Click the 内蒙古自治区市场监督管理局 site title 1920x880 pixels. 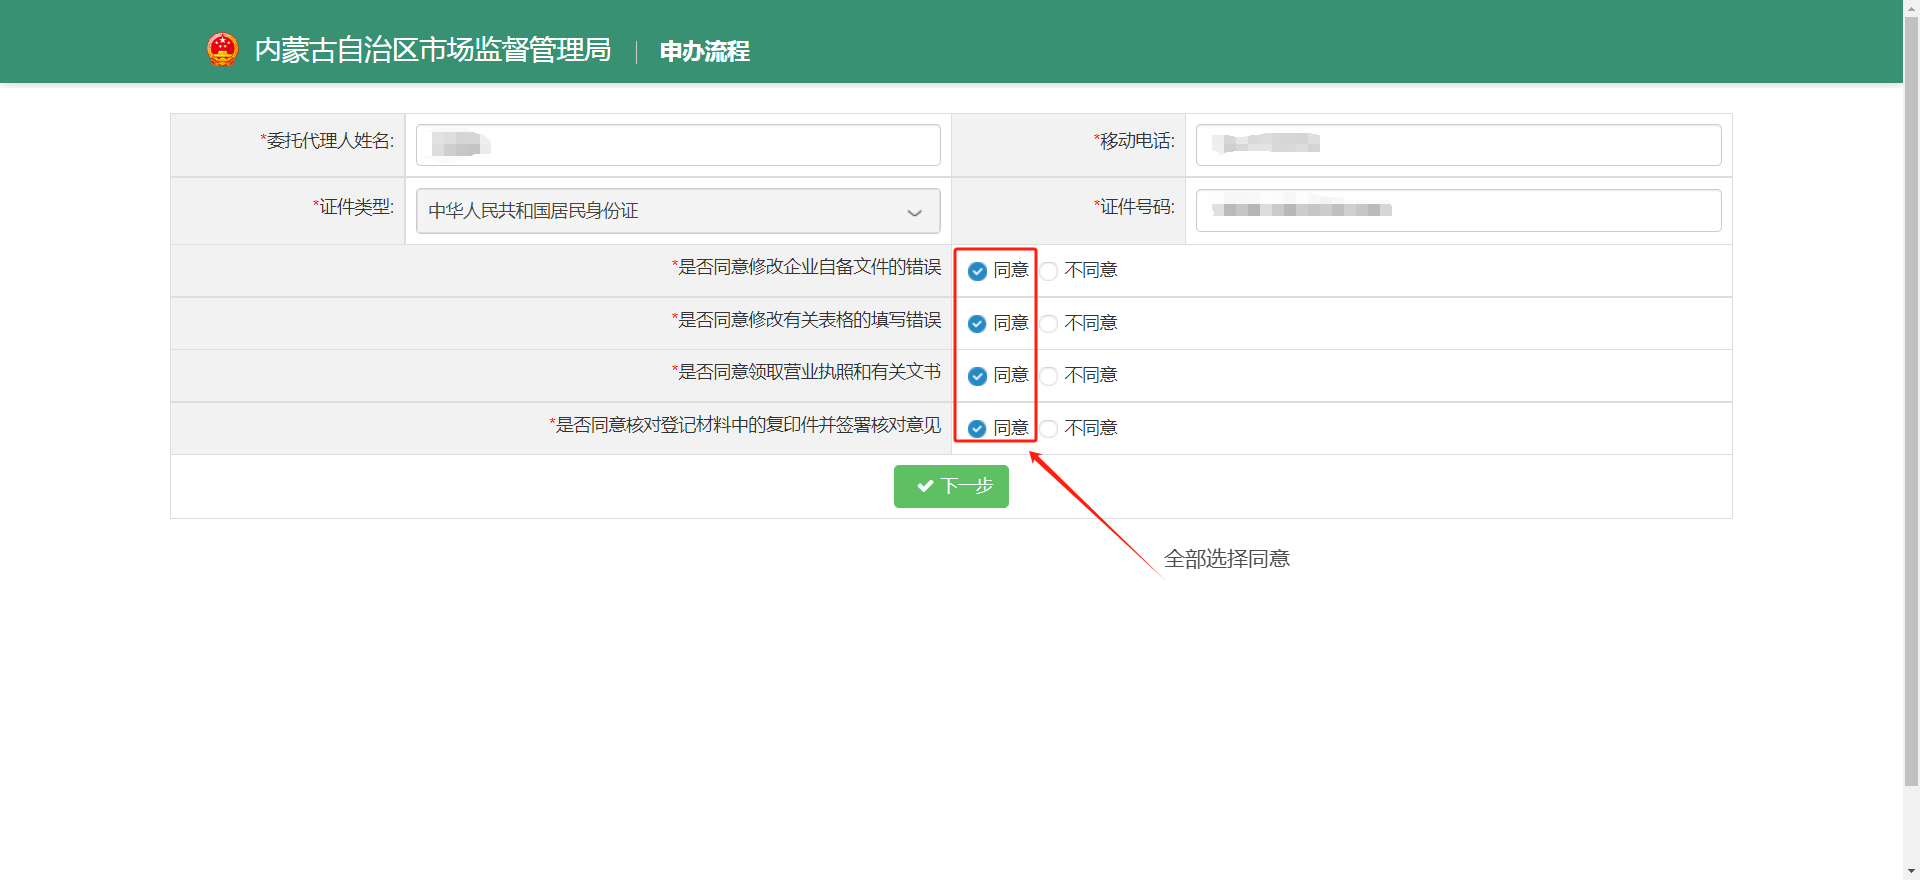point(432,50)
